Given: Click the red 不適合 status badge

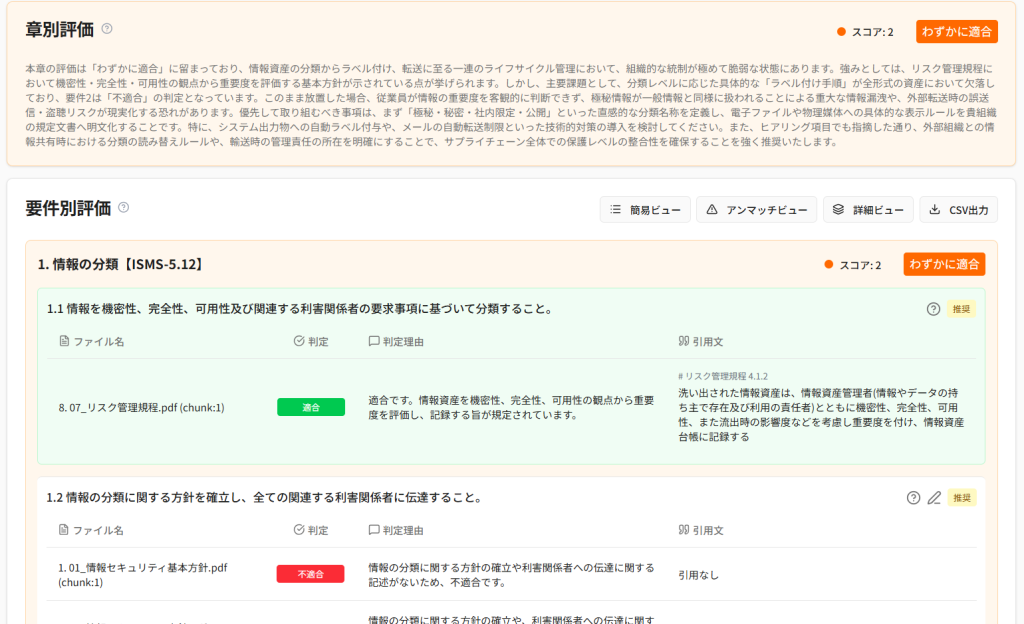Looking at the screenshot, I should click(x=310, y=574).
